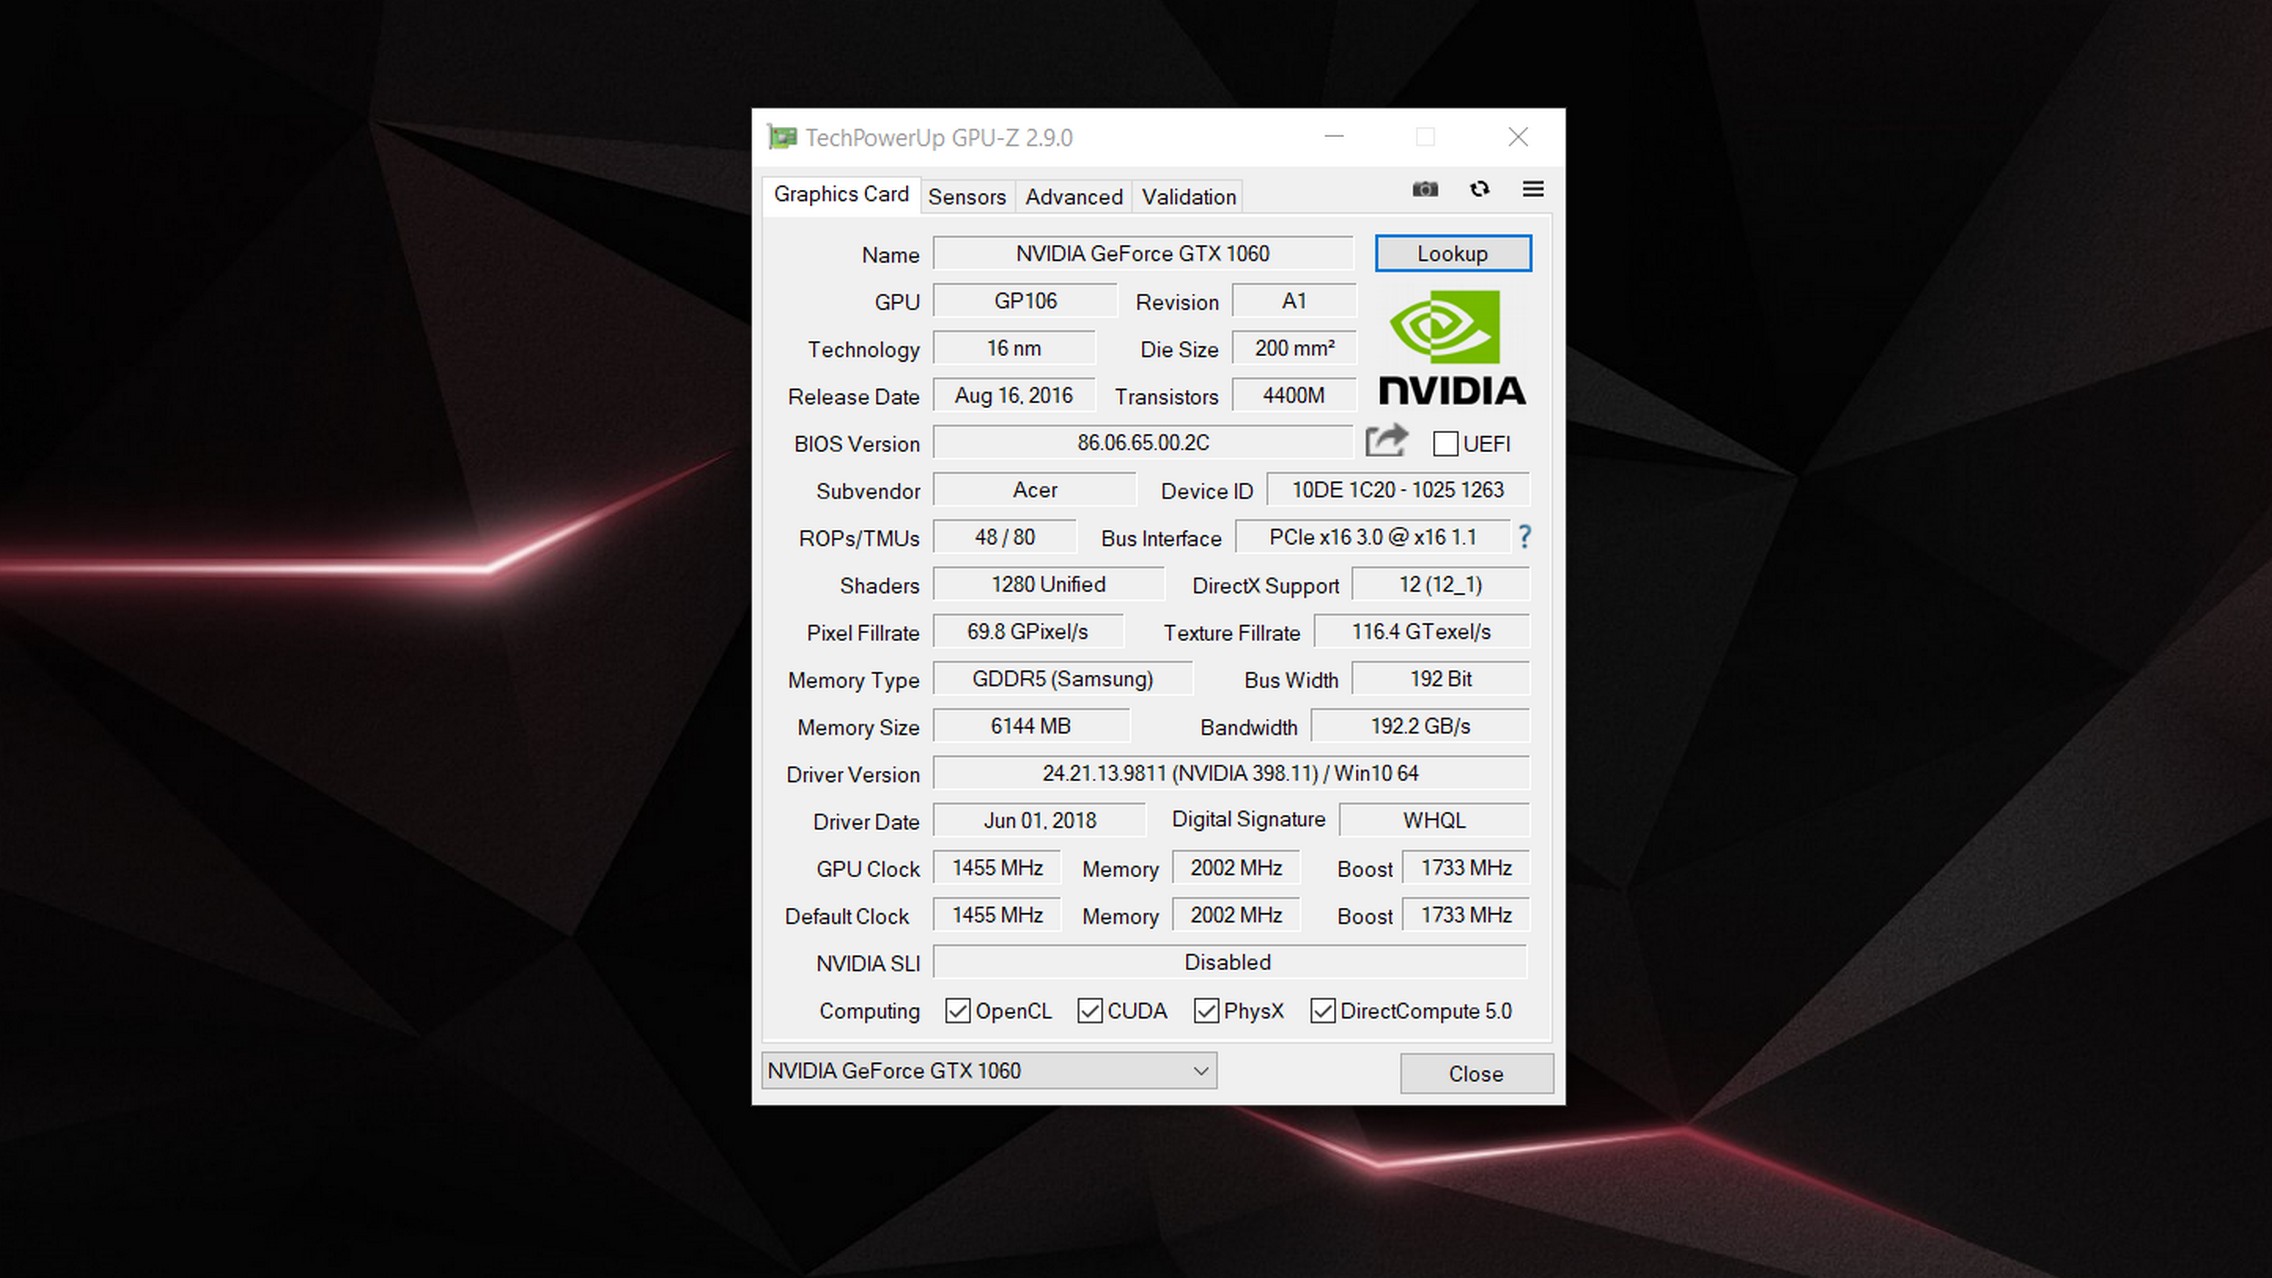Click the Memory Size field 6144 MB
This screenshot has height=1278, width=2272.
coord(1031,726)
